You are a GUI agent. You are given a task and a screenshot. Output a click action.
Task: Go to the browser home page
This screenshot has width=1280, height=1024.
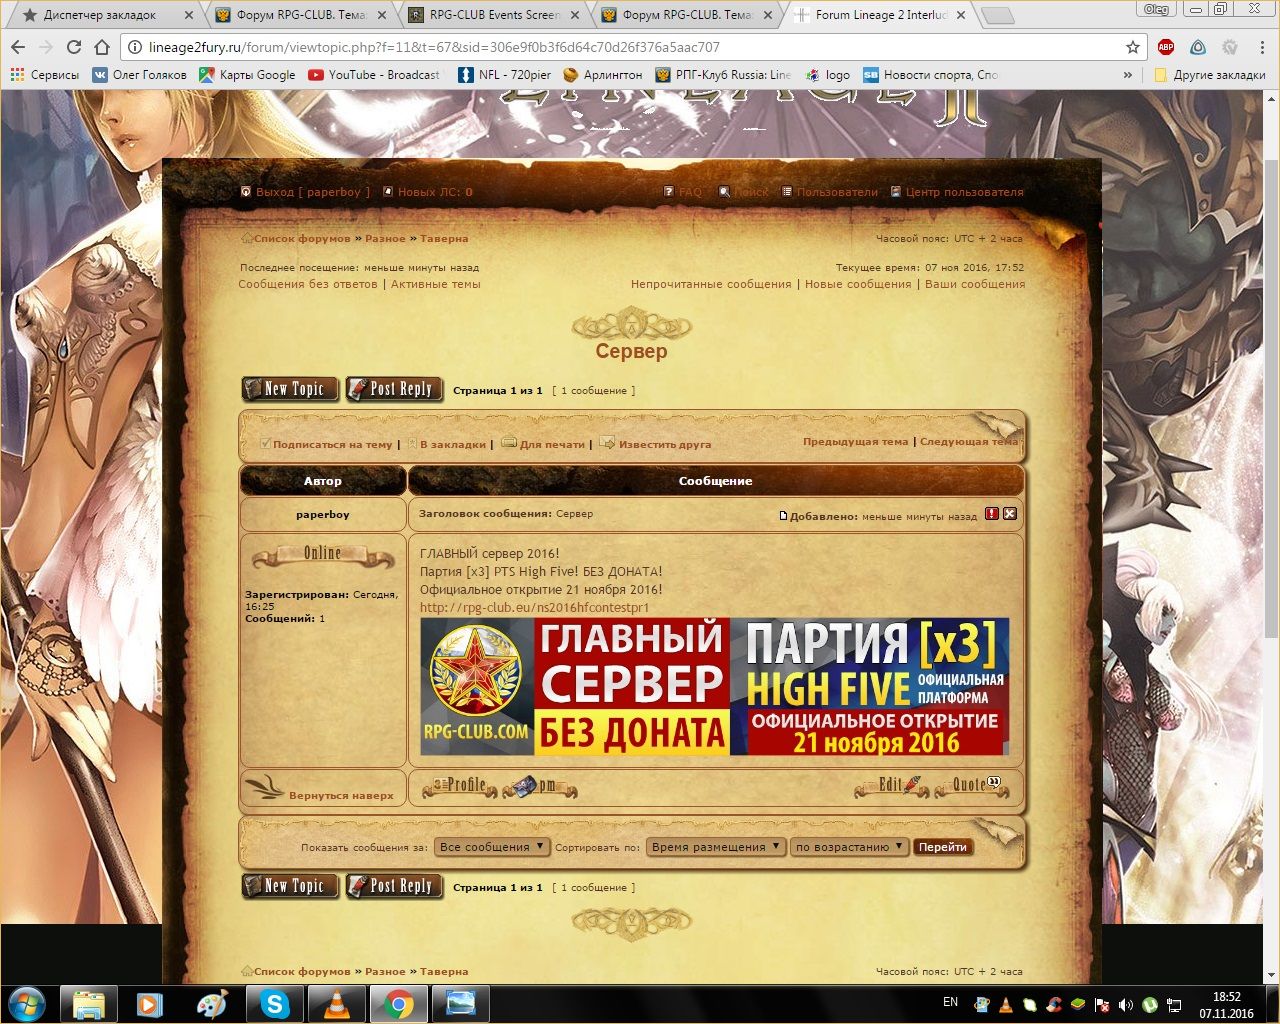pyautogui.click(x=101, y=47)
